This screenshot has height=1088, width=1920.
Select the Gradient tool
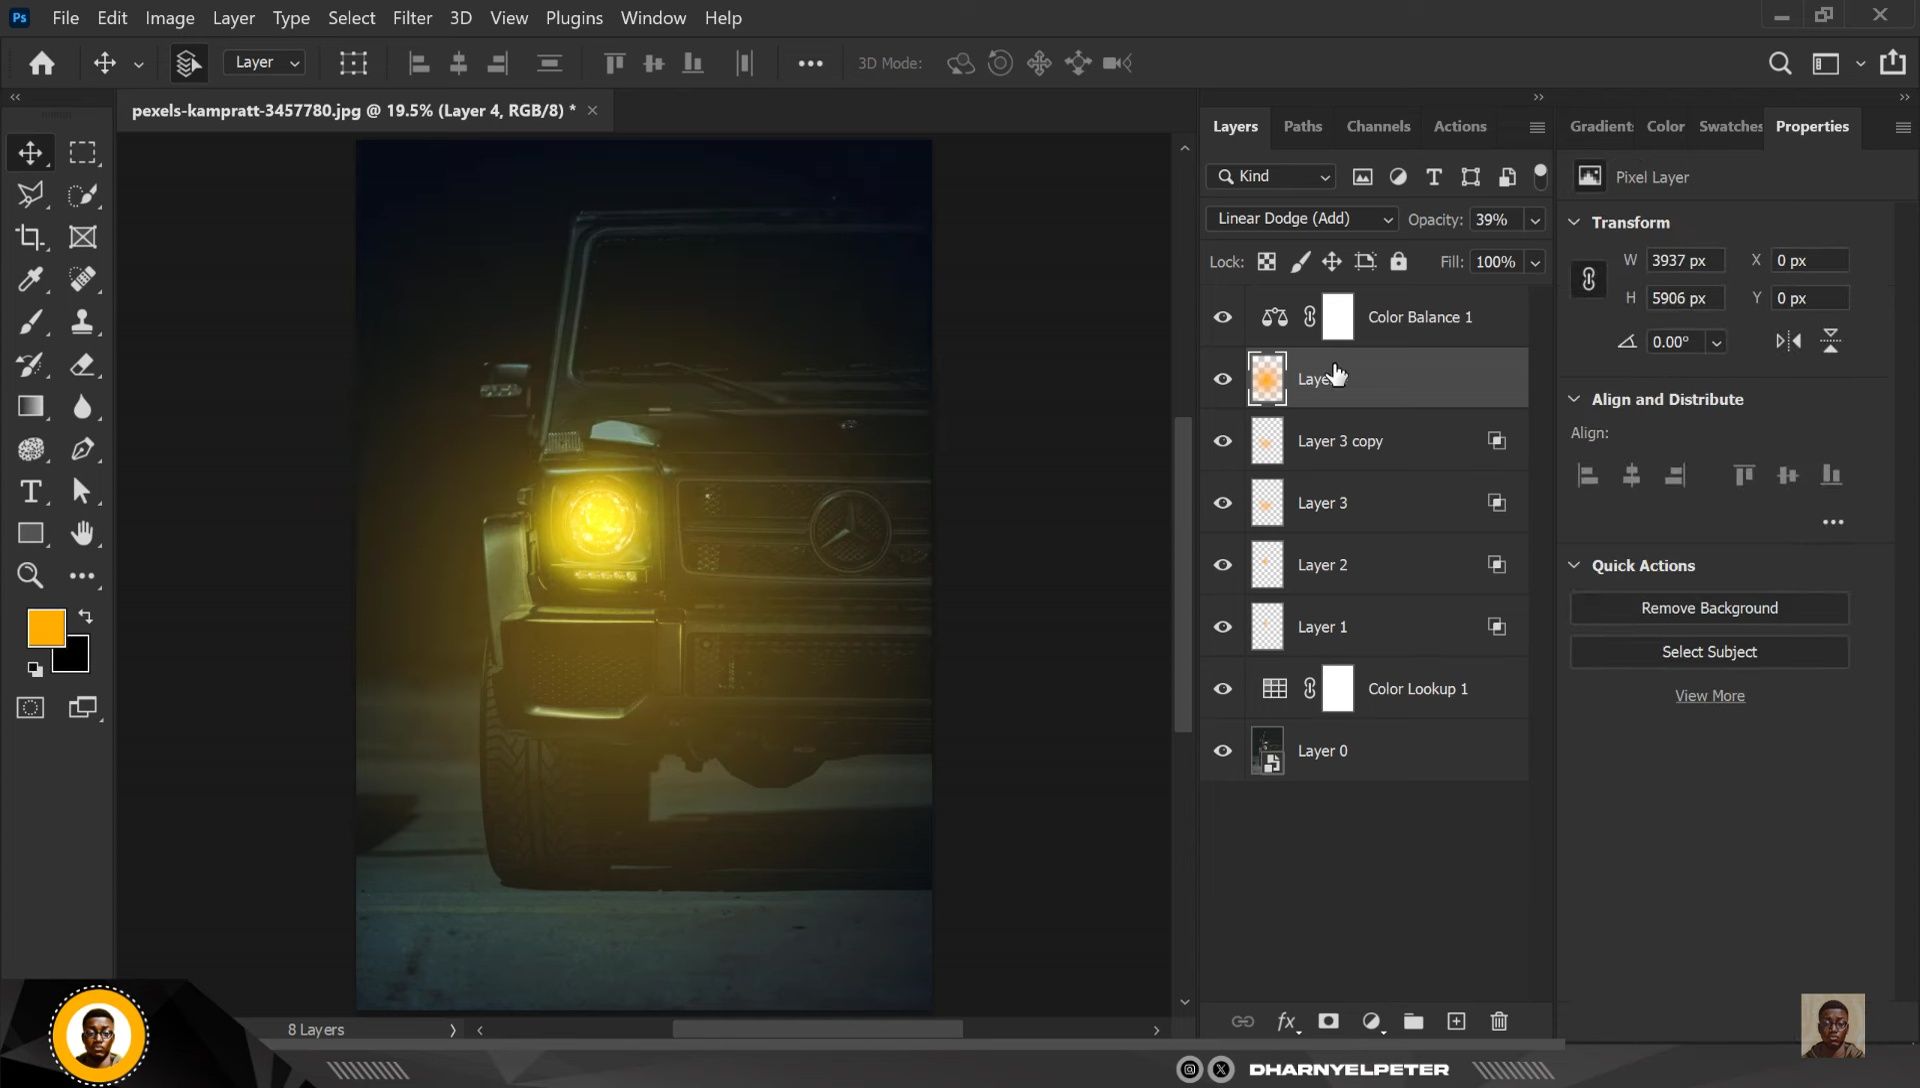click(x=30, y=406)
